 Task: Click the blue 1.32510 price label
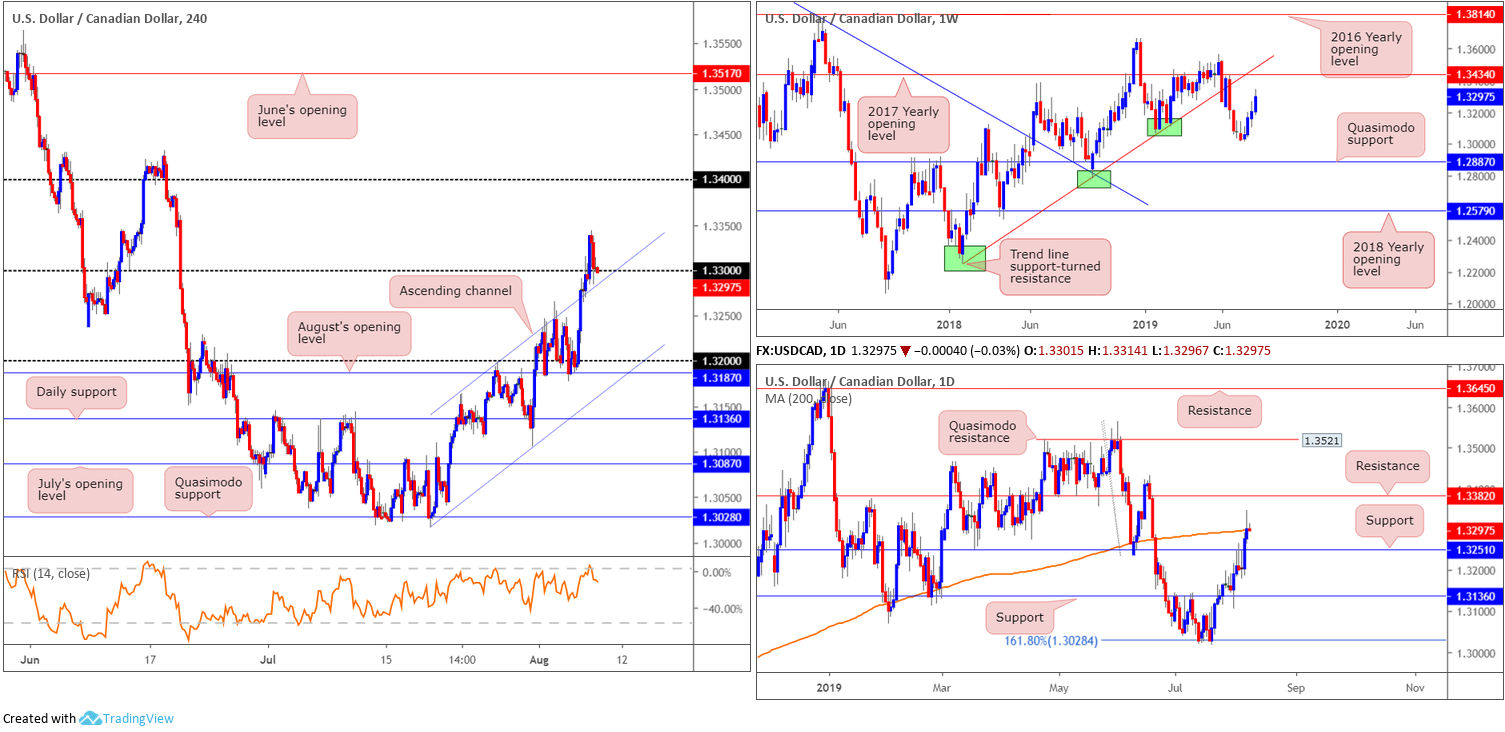[x=1476, y=549]
